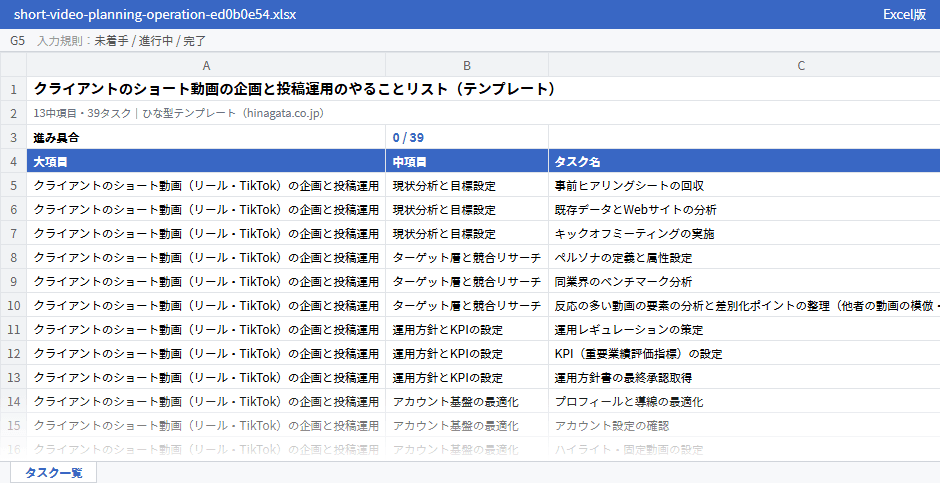
Task: Click '運用方針とKPIの設定' in row 11
Action: pyautogui.click(x=467, y=329)
